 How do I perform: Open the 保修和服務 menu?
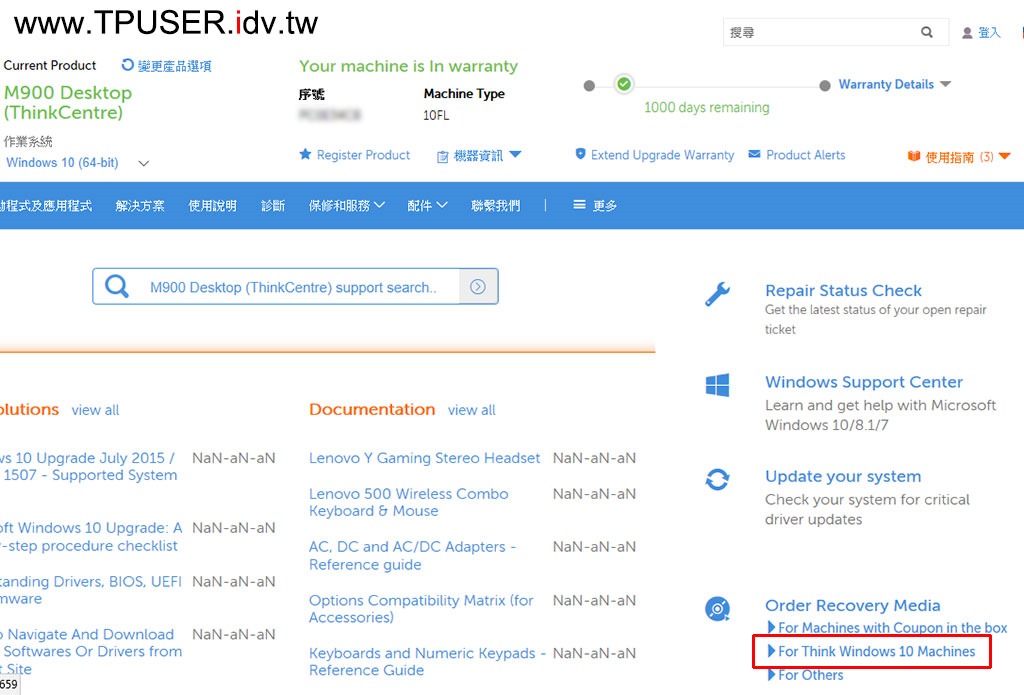(346, 206)
